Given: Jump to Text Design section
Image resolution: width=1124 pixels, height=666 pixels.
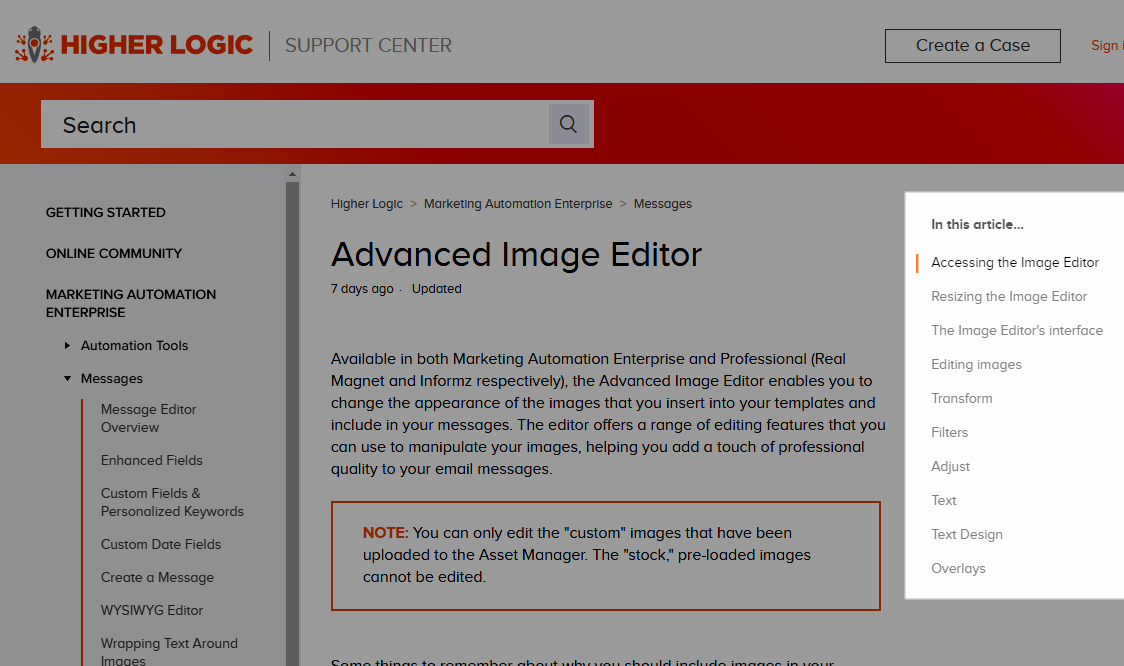Looking at the screenshot, I should [966, 534].
